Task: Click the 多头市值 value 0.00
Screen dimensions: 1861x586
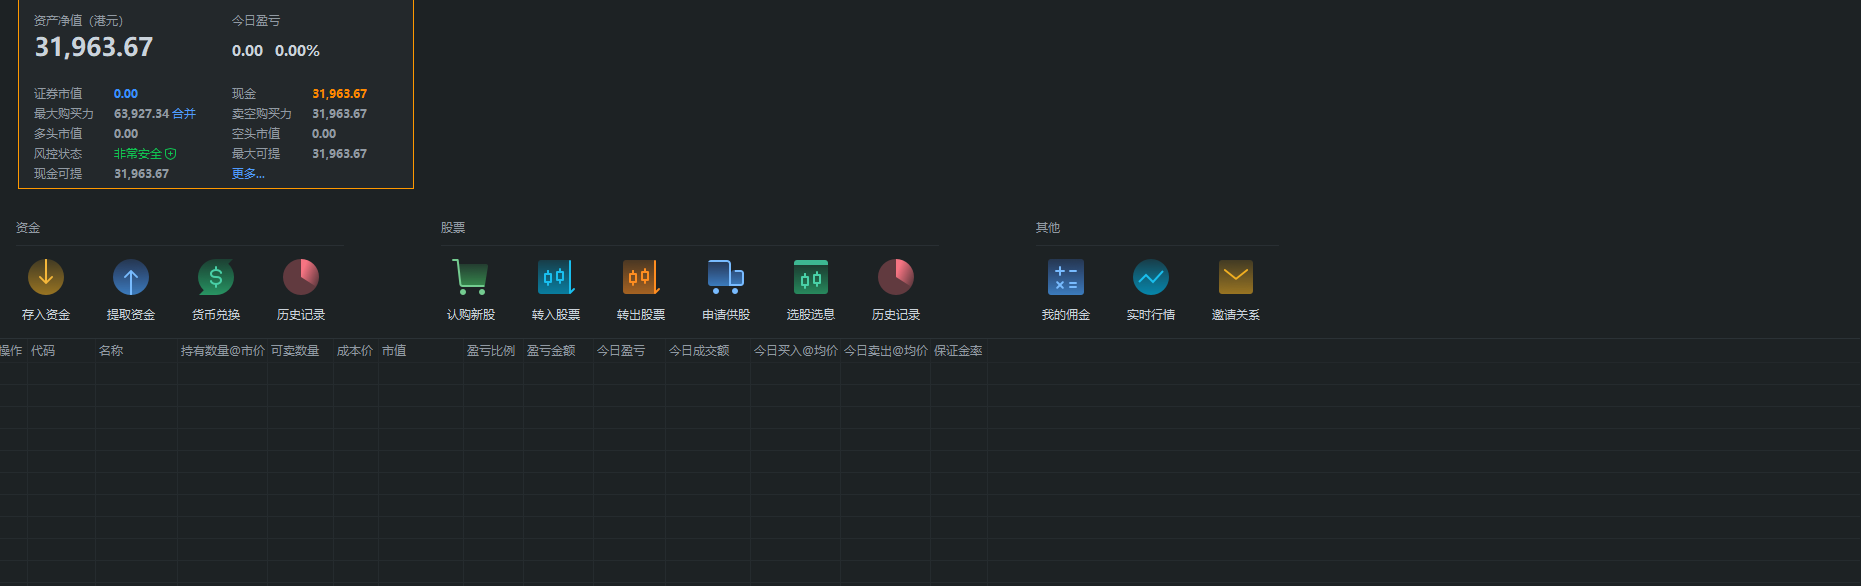Action: click(126, 134)
